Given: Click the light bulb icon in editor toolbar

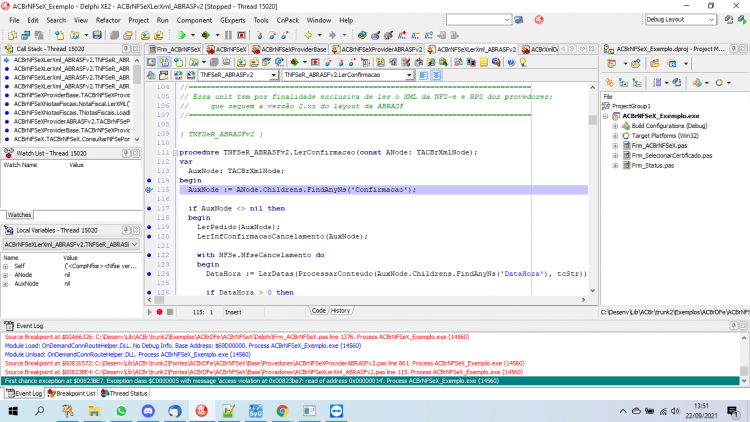Looking at the screenshot, I should pos(523,62).
